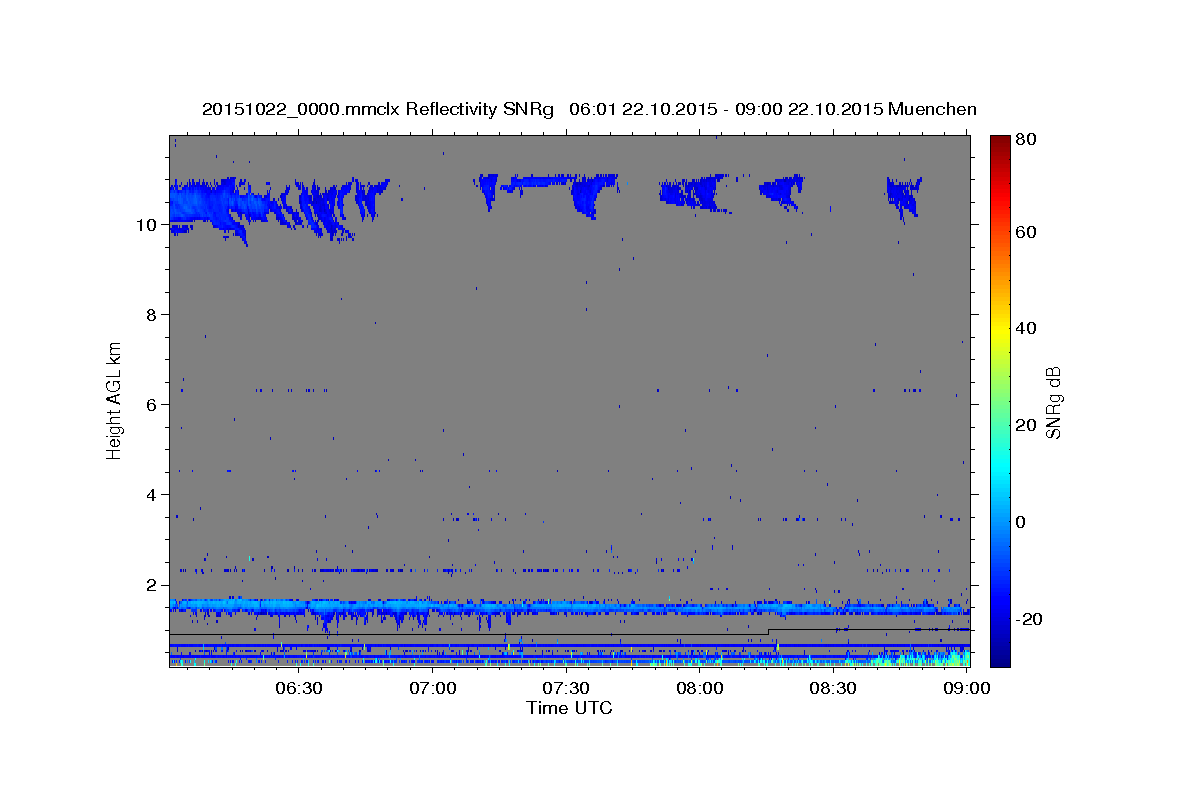Click the 6 km height tick label
Screen dimensions: 1200x800
pos(152,405)
